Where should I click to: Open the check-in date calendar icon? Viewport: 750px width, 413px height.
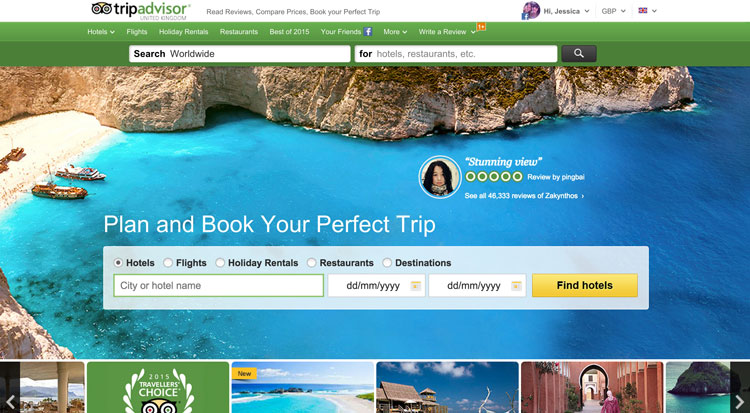(x=416, y=286)
